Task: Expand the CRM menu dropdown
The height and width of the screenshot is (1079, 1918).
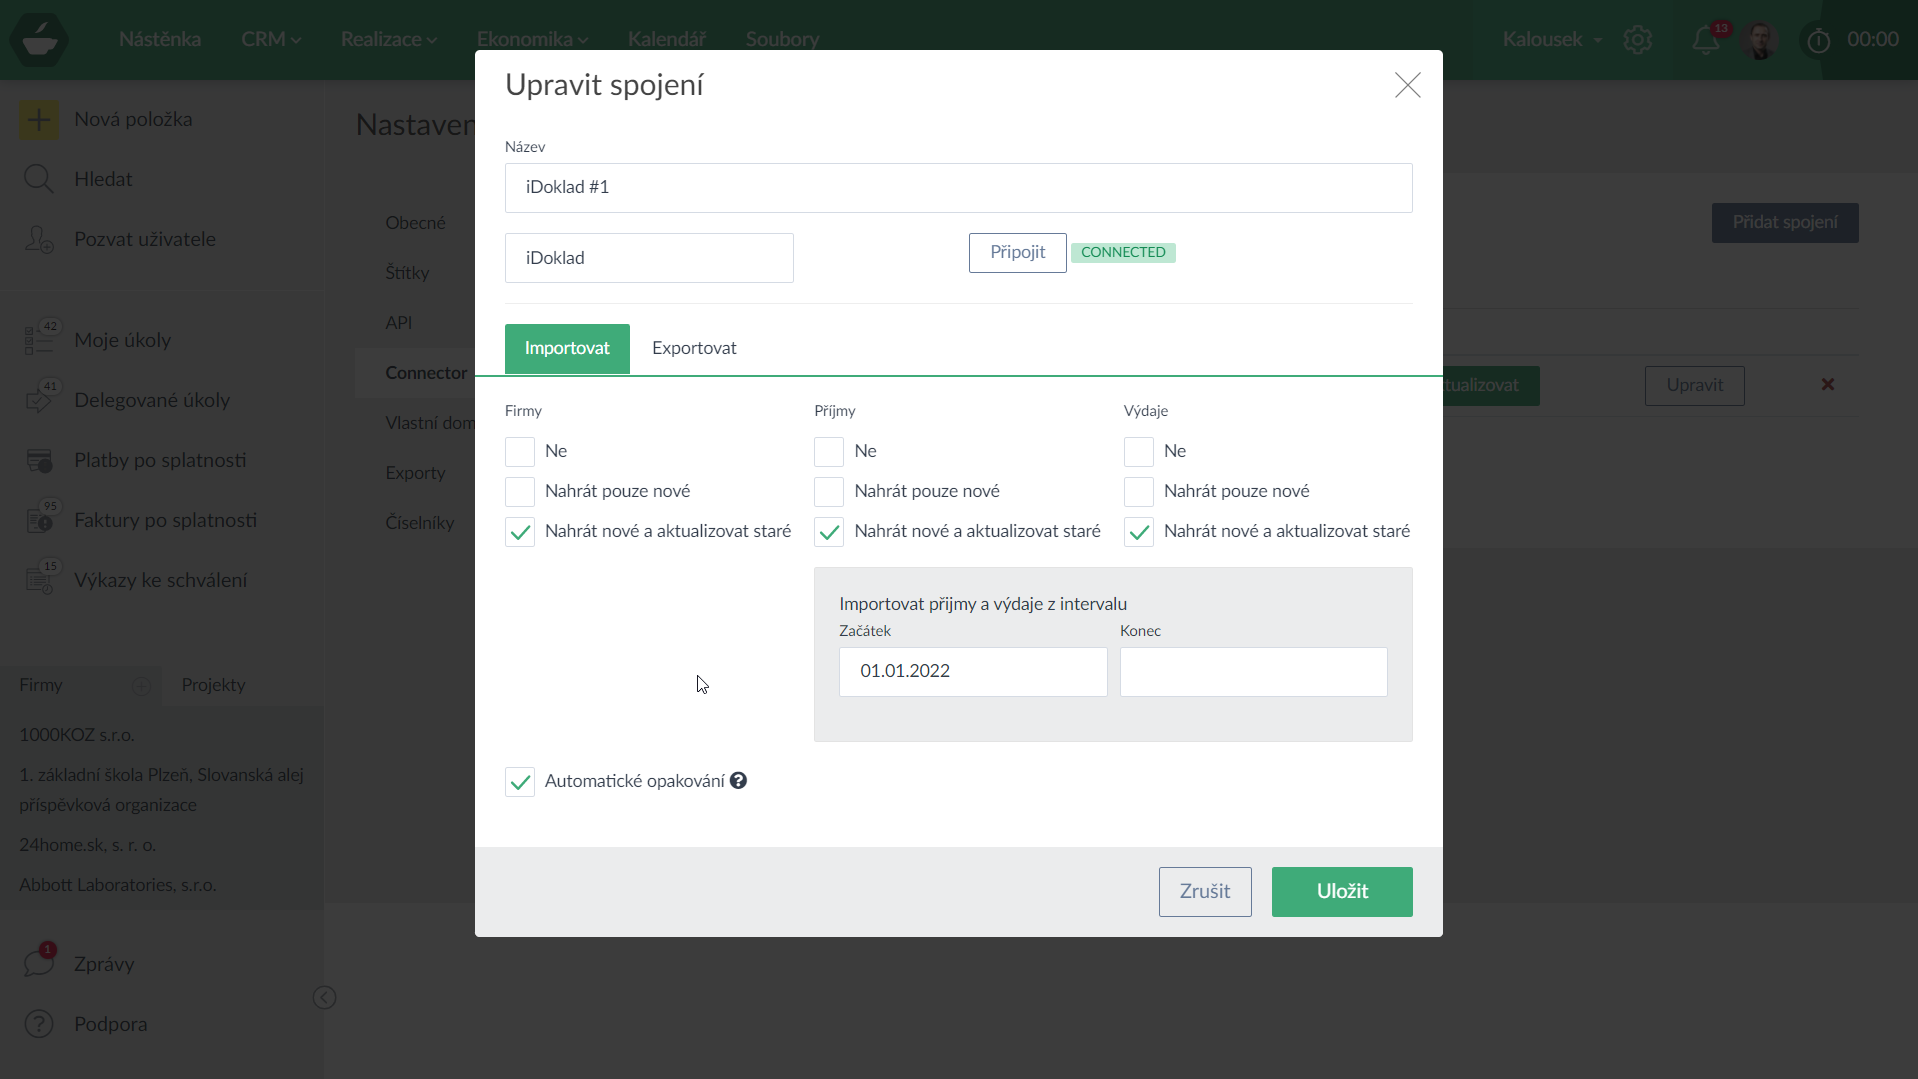Action: tap(270, 40)
